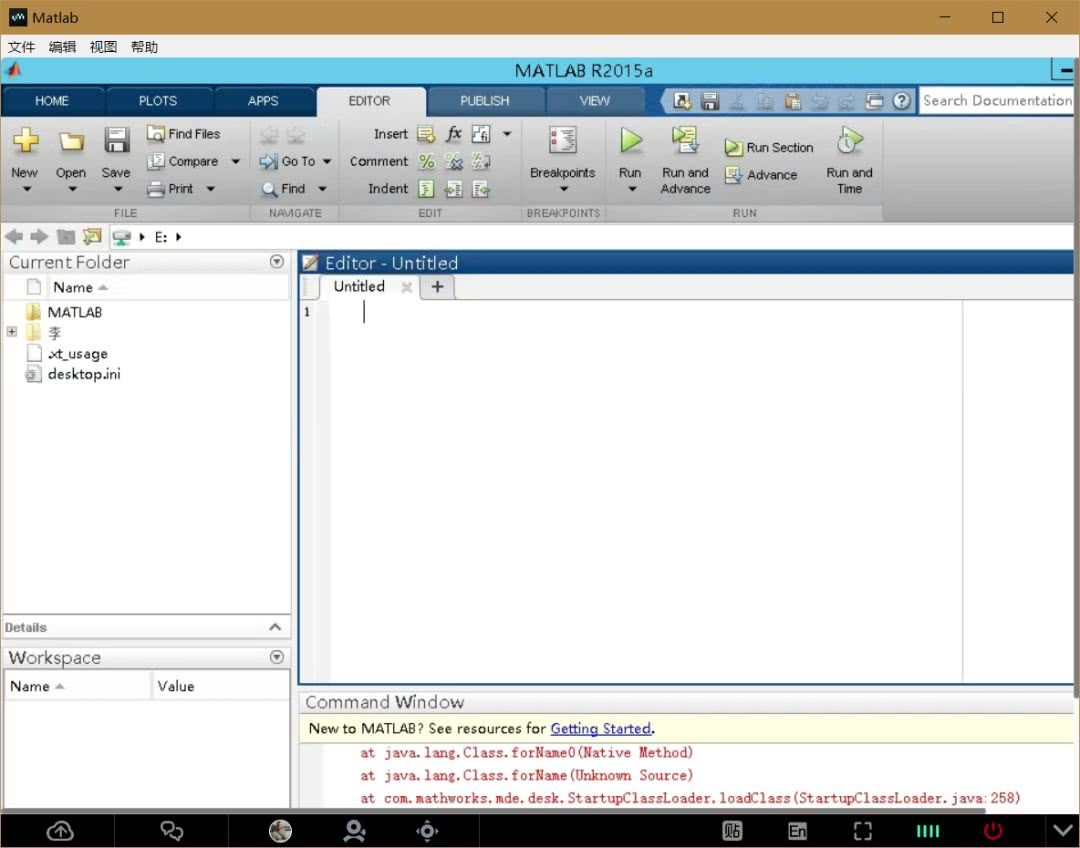Switch to the PUBLISH tab

point(484,101)
